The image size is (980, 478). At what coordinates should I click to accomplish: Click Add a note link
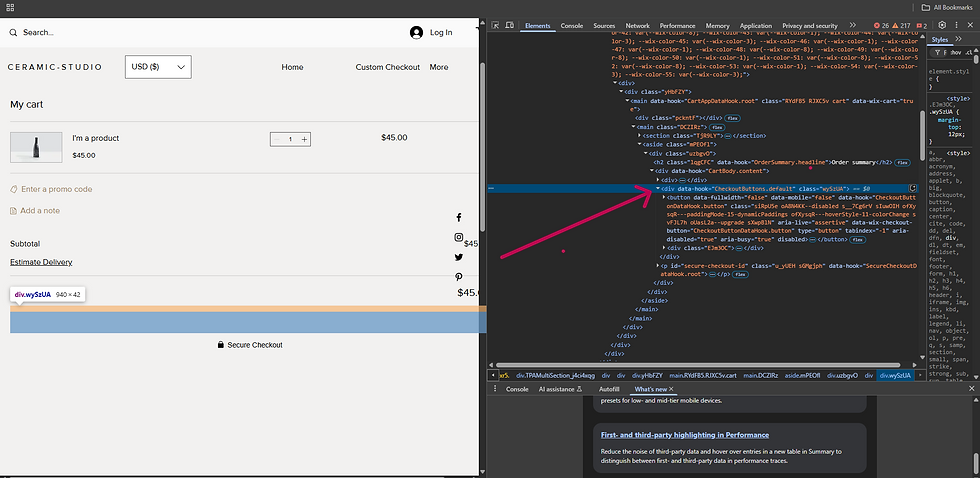(35, 211)
